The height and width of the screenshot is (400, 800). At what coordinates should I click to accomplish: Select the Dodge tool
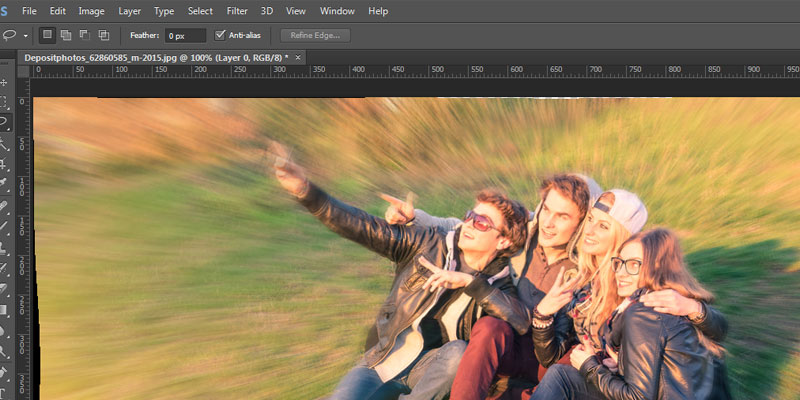click(4, 351)
